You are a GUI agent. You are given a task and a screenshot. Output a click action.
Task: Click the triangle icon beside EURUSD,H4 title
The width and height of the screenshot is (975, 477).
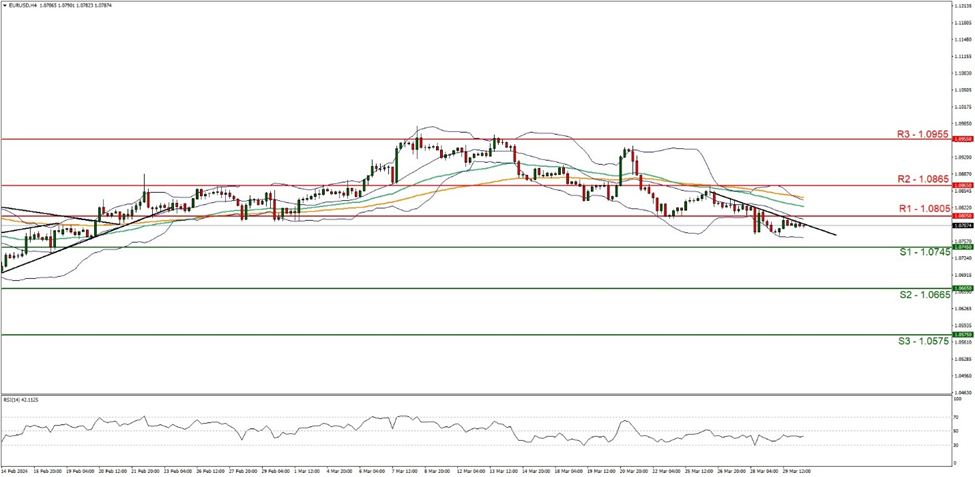pyautogui.click(x=5, y=6)
